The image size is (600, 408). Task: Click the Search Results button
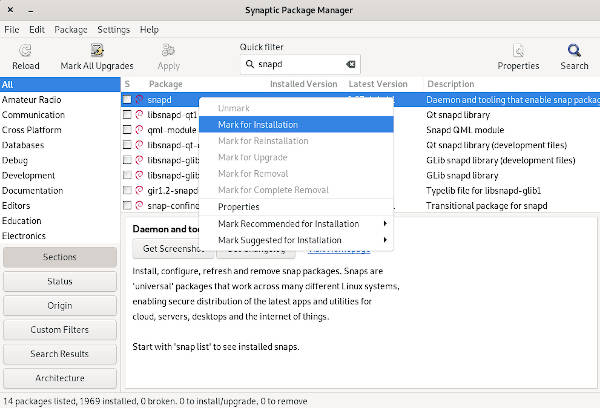point(60,354)
